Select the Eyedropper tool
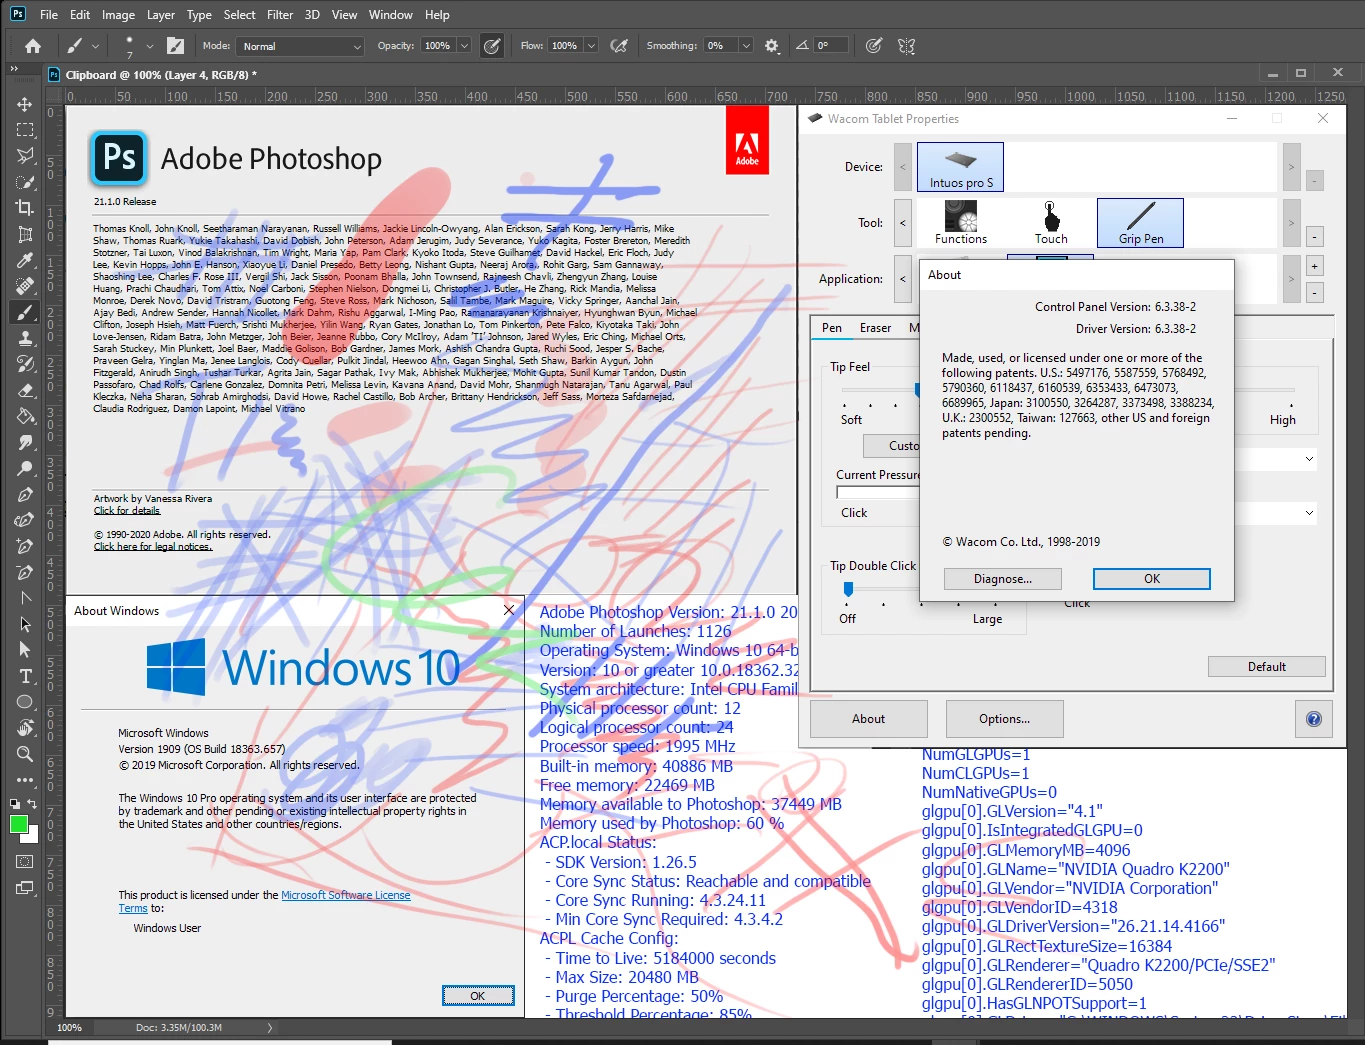The image size is (1365, 1045). coord(25,260)
